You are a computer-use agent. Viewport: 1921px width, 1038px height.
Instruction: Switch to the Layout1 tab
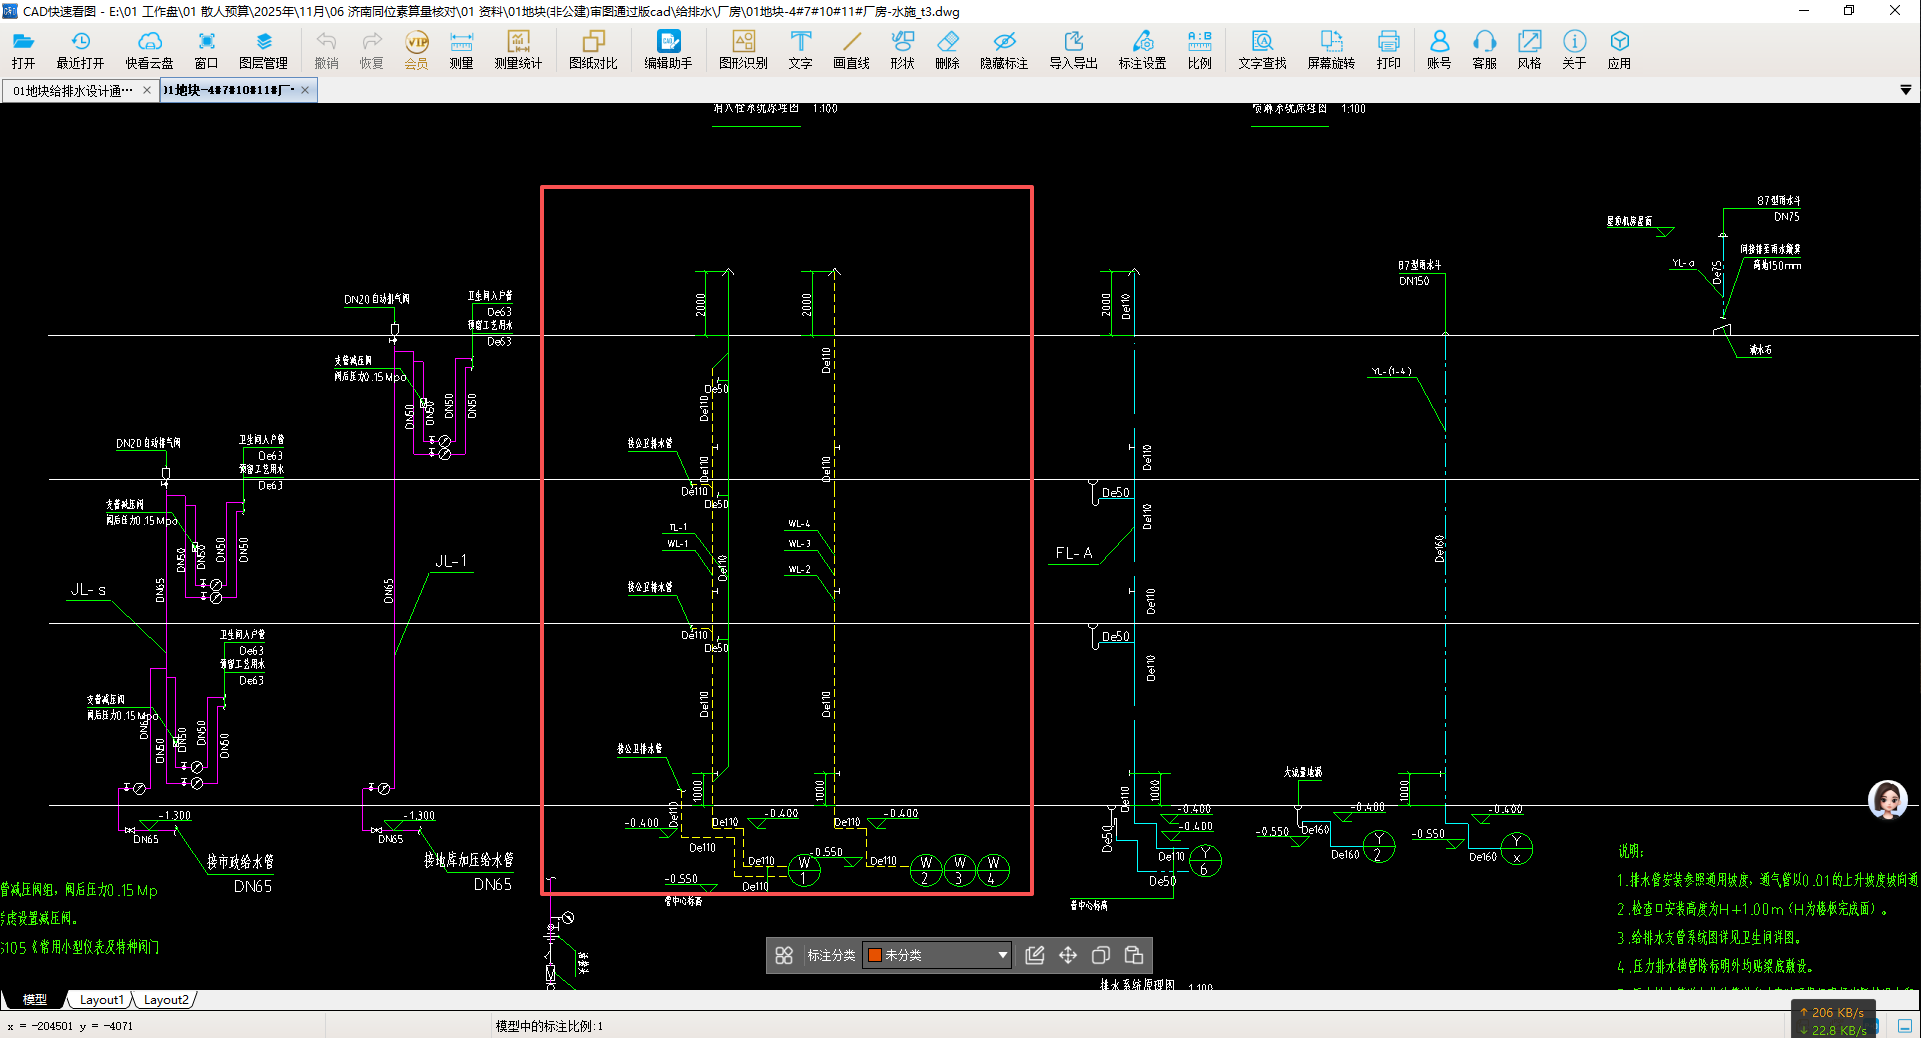[101, 999]
